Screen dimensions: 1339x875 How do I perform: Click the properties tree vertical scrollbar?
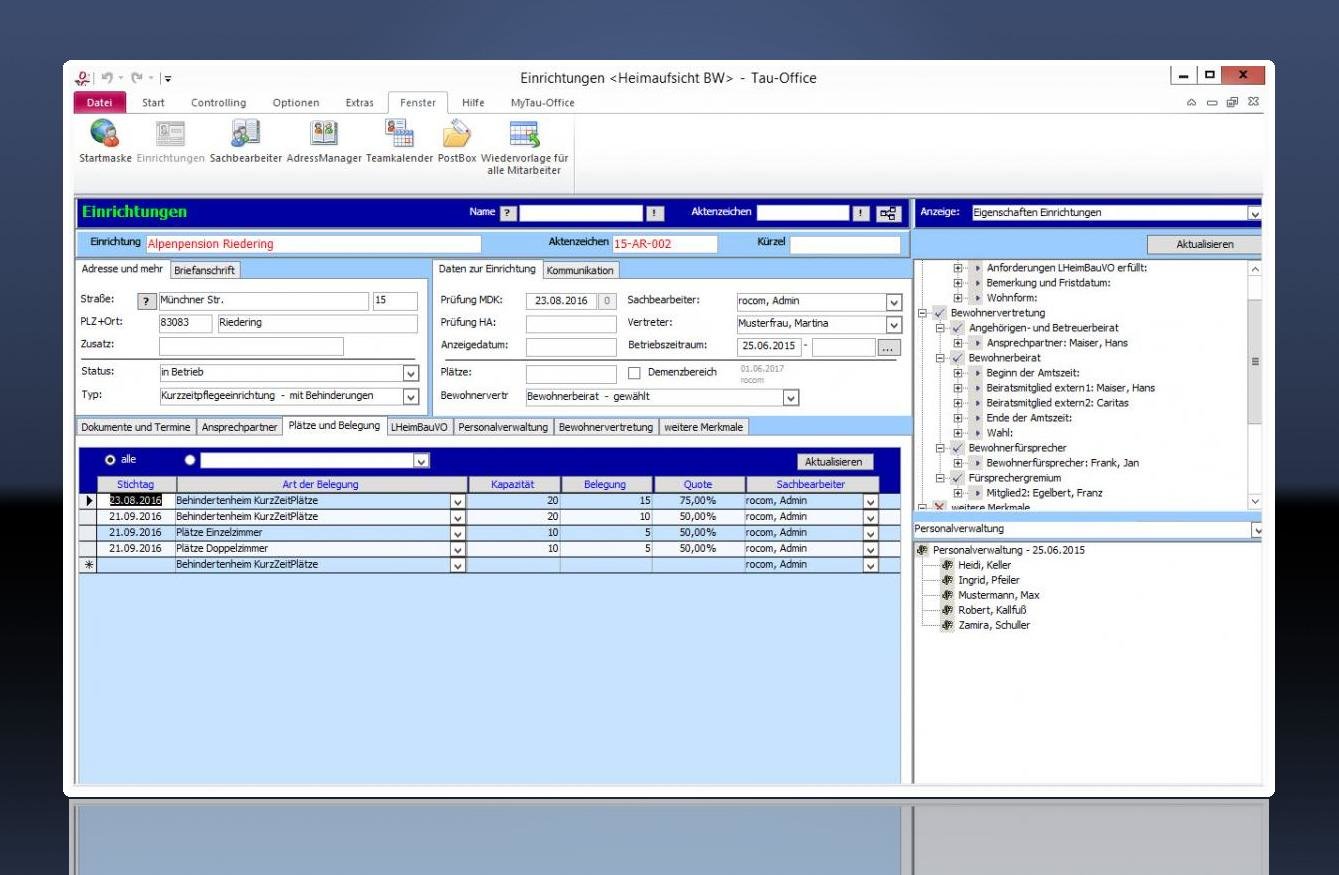[1255, 360]
